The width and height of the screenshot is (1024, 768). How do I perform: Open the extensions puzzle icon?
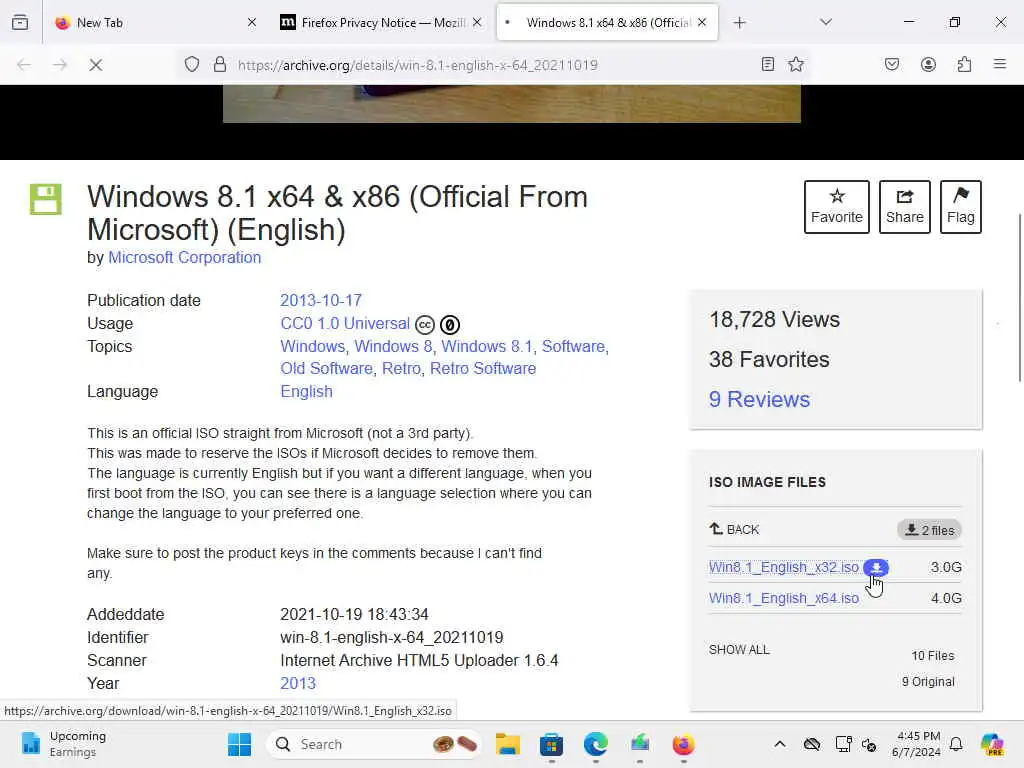pos(964,64)
